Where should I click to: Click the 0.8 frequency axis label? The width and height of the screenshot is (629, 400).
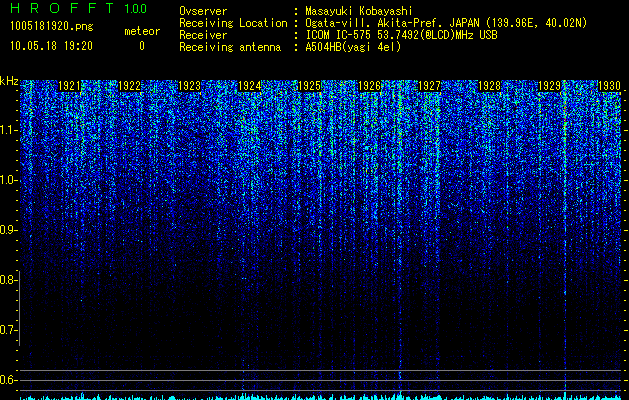tap(7, 280)
